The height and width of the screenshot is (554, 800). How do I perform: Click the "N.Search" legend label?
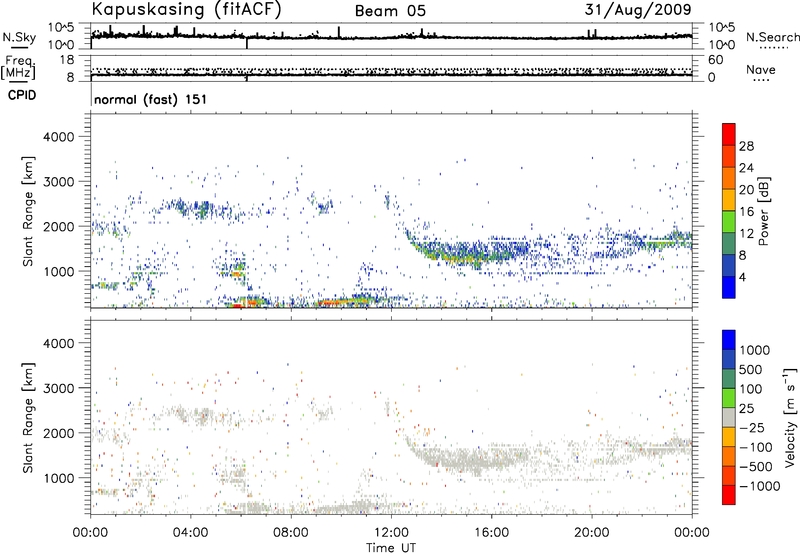click(772, 37)
